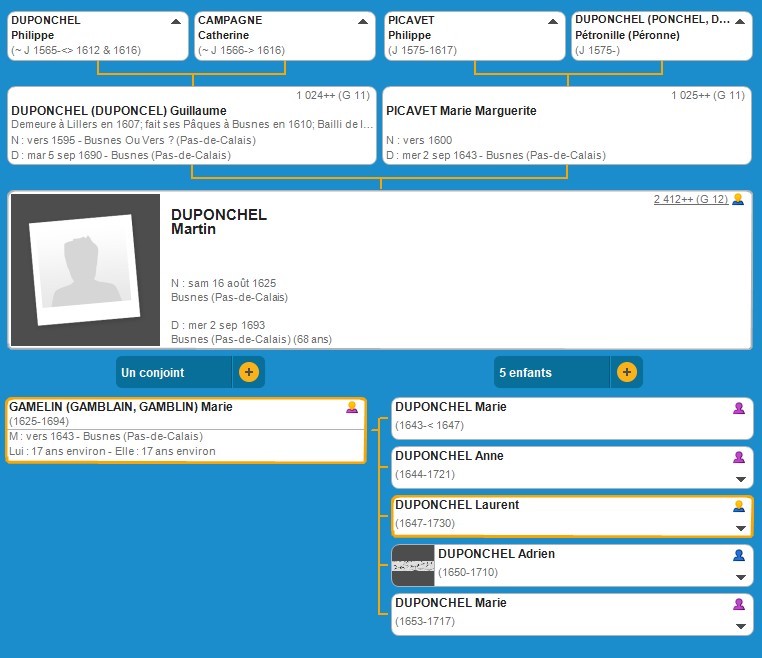The width and height of the screenshot is (762, 658).
Task: Click the plus icon beside 5 enfants
Action: point(626,372)
